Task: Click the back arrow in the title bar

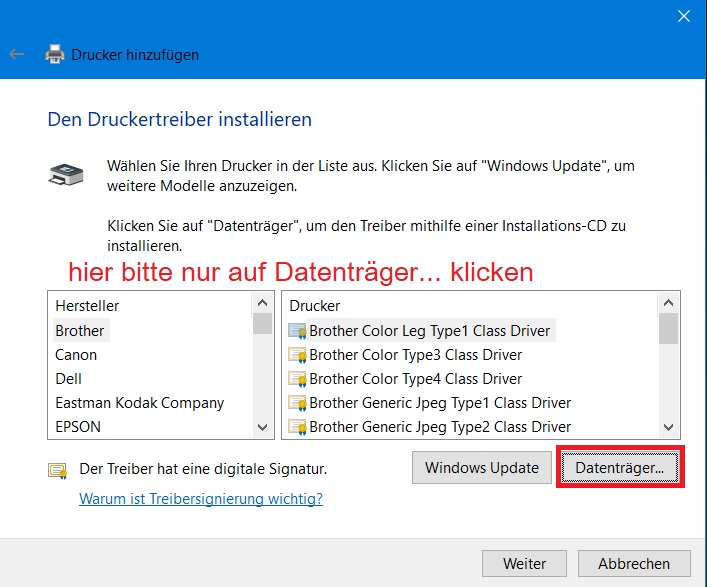Action: pos(16,55)
